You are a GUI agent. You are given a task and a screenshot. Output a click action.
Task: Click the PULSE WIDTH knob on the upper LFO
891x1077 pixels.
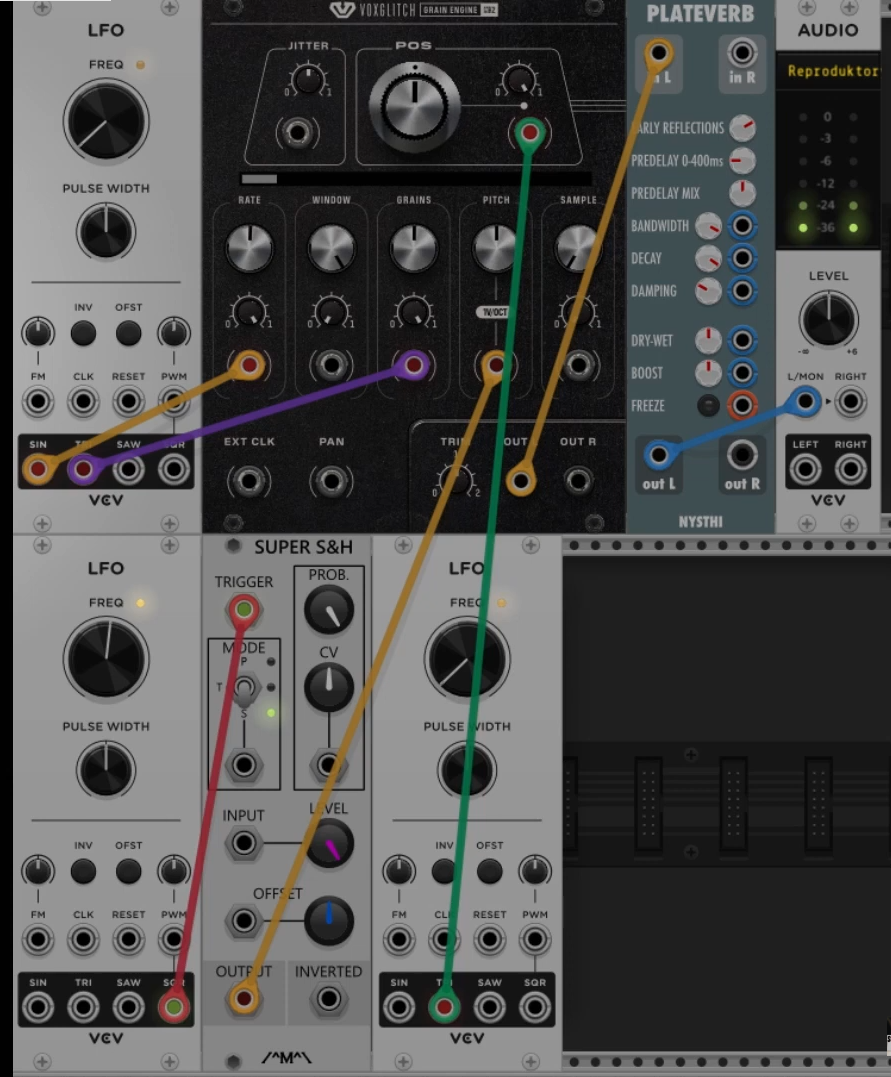point(106,231)
